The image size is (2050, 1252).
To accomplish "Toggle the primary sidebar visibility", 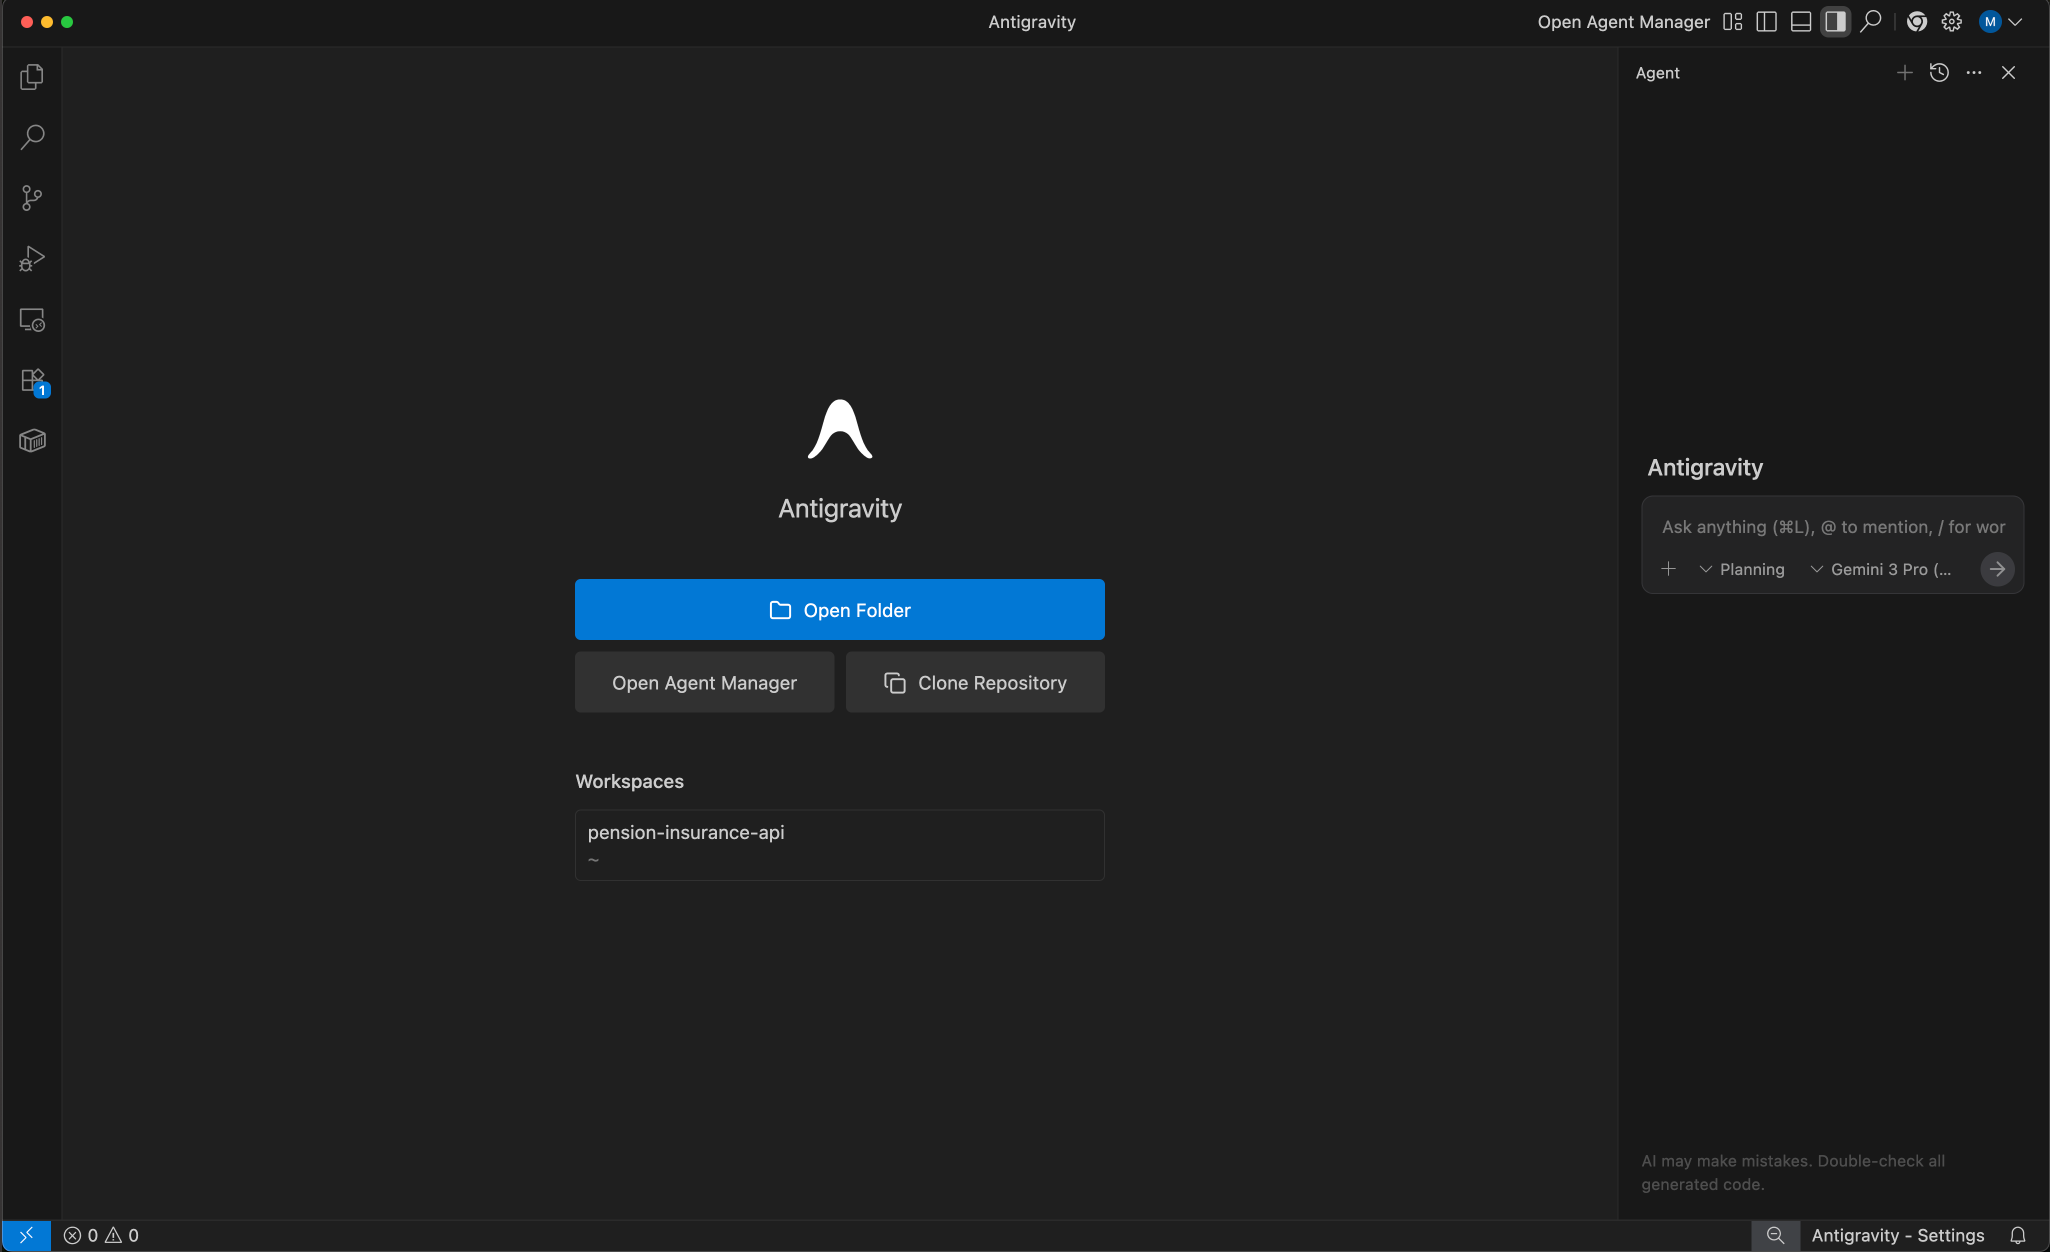I will [1767, 22].
